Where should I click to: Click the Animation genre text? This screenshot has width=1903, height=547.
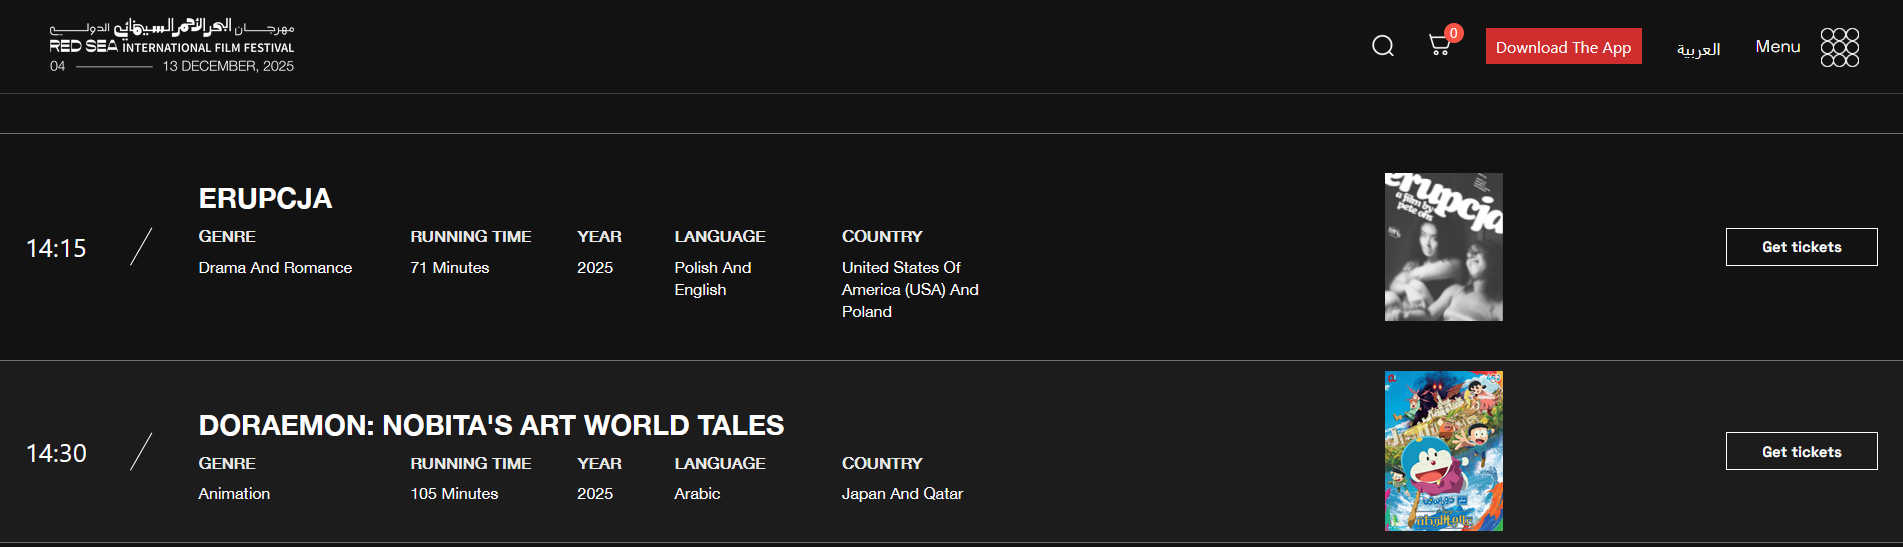coord(234,494)
